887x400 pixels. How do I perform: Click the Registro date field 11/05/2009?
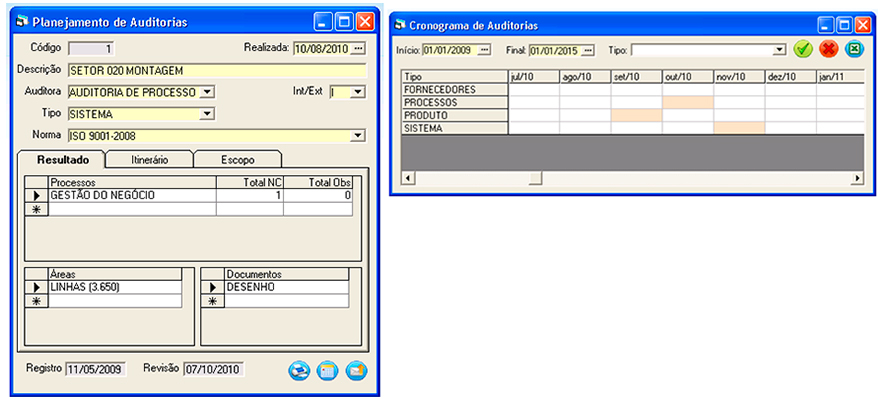tap(96, 369)
